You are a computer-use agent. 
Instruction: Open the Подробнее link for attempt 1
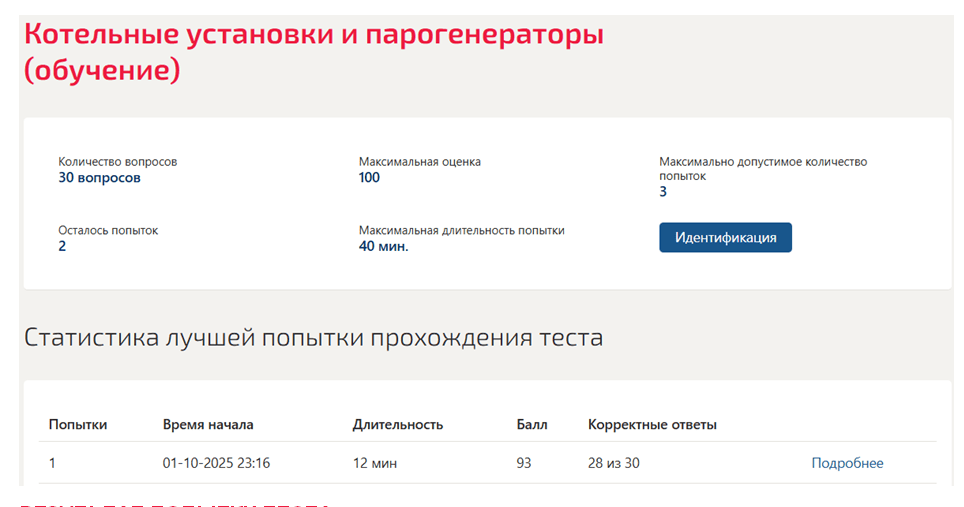click(847, 463)
